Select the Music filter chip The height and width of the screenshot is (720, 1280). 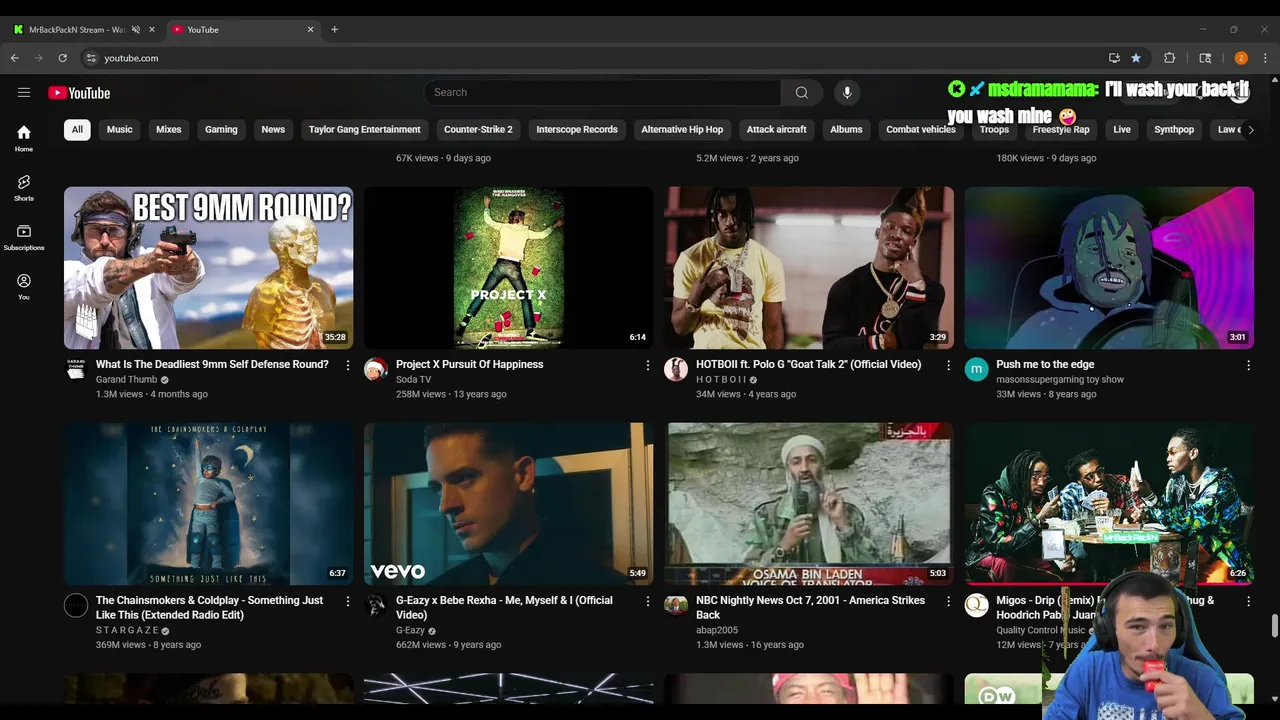click(x=119, y=129)
